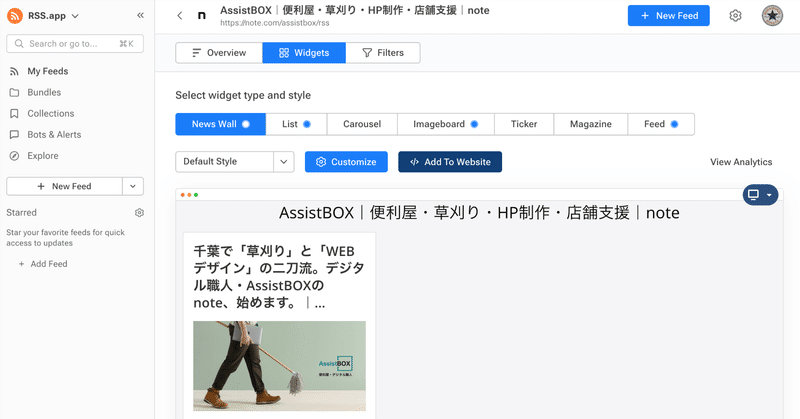Expand sidebar New Feed dropdown arrow

[133, 186]
